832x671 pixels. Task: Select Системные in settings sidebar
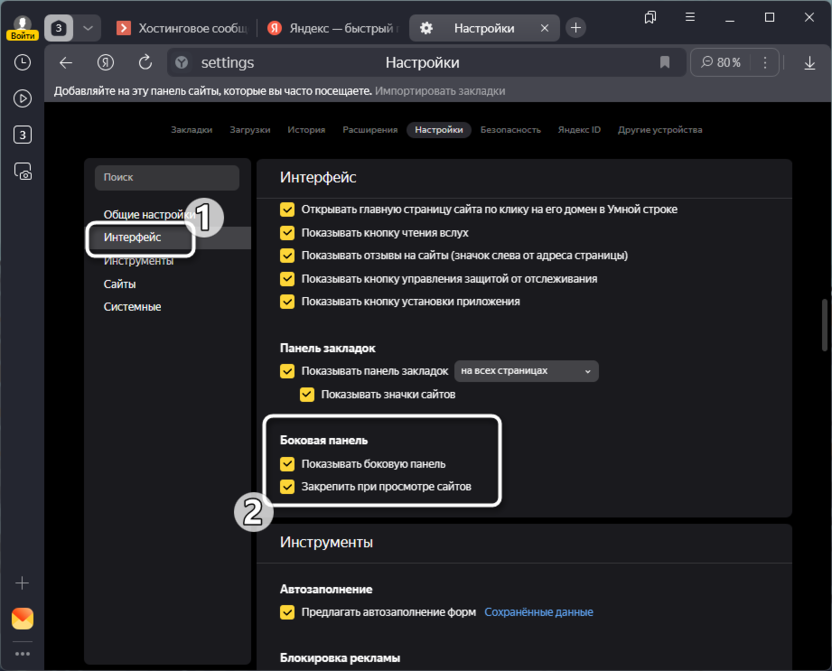click(x=132, y=307)
